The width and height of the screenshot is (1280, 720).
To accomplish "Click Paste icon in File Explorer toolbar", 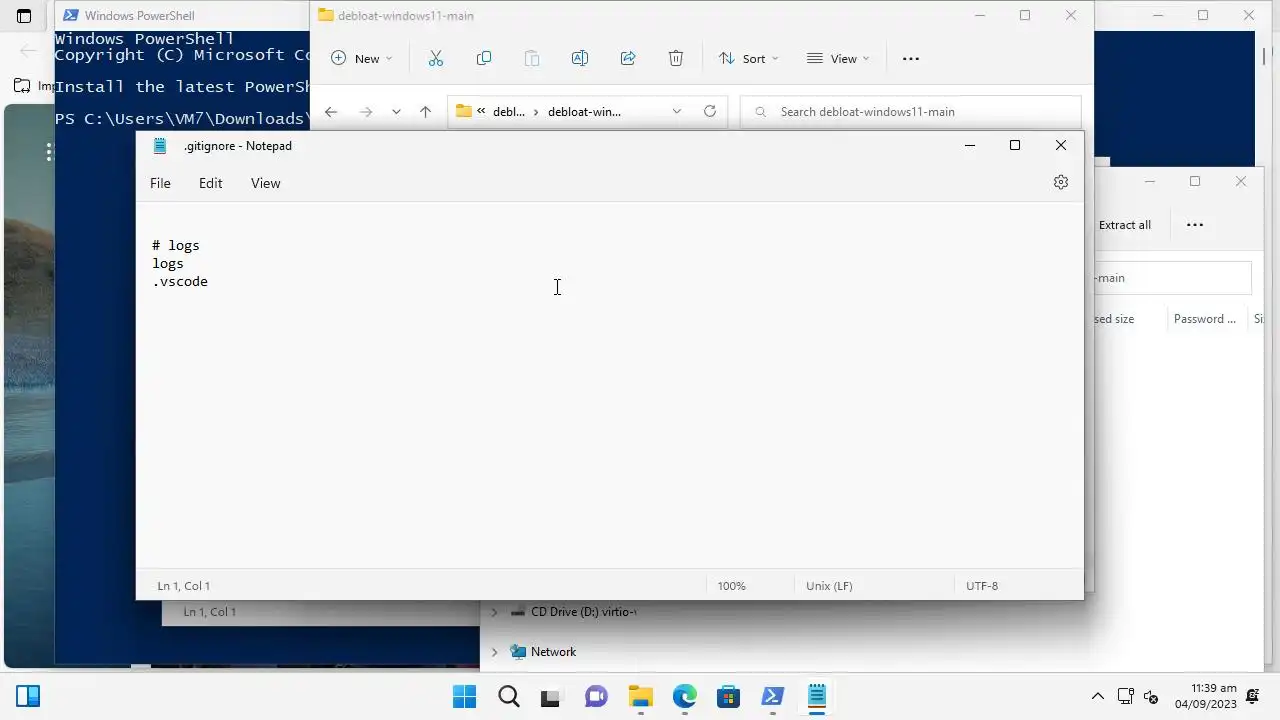I will [532, 58].
